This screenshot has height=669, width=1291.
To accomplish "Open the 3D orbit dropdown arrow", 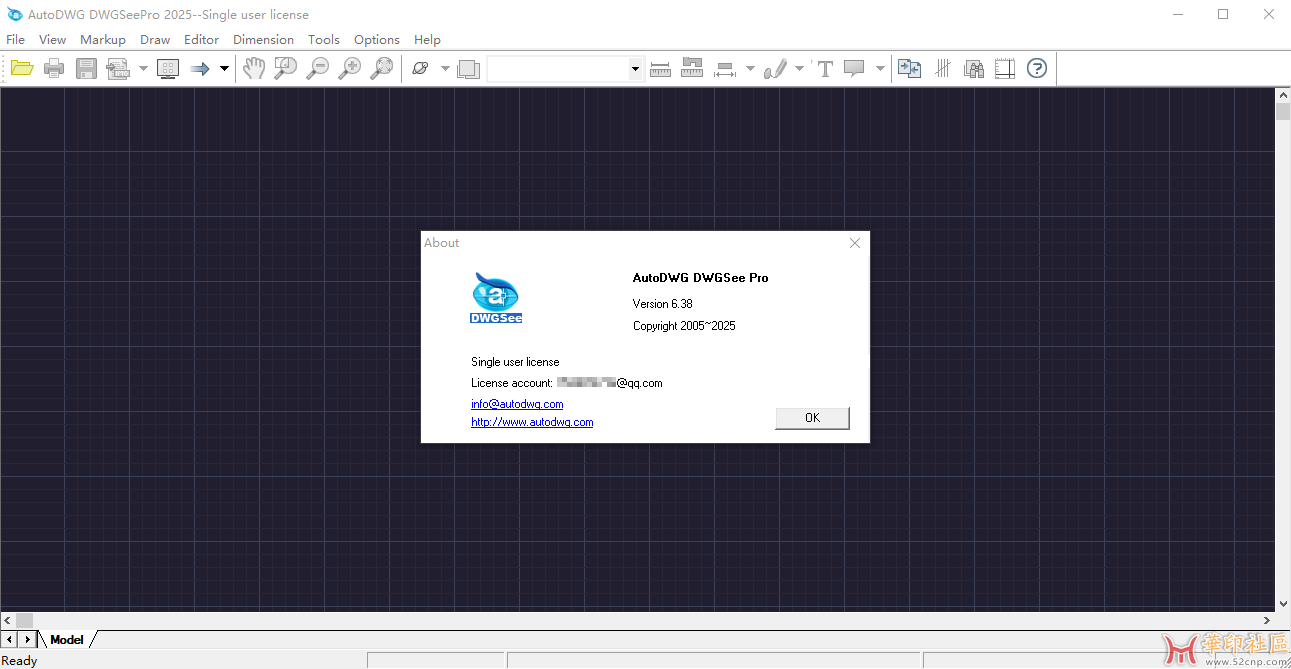I will (445, 68).
